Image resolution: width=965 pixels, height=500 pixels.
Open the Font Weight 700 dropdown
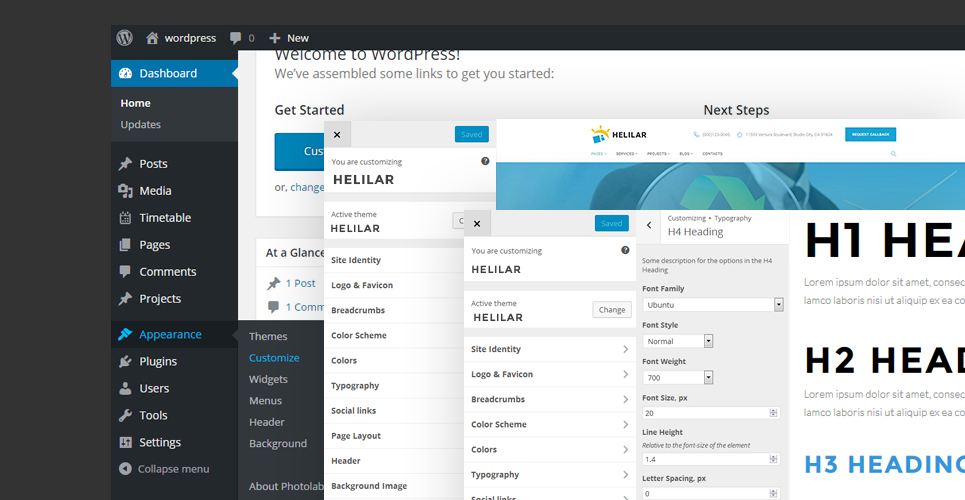pyautogui.click(x=678, y=377)
